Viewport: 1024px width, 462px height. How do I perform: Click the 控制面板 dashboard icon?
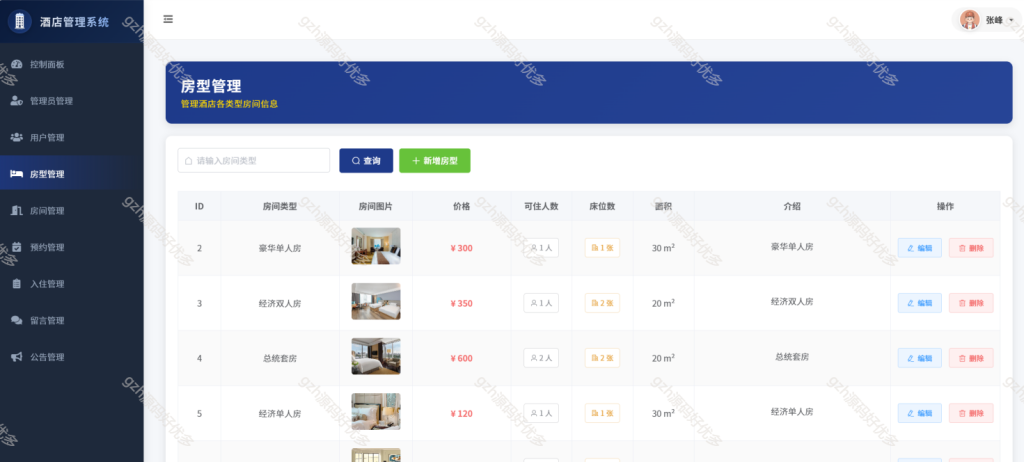point(17,64)
